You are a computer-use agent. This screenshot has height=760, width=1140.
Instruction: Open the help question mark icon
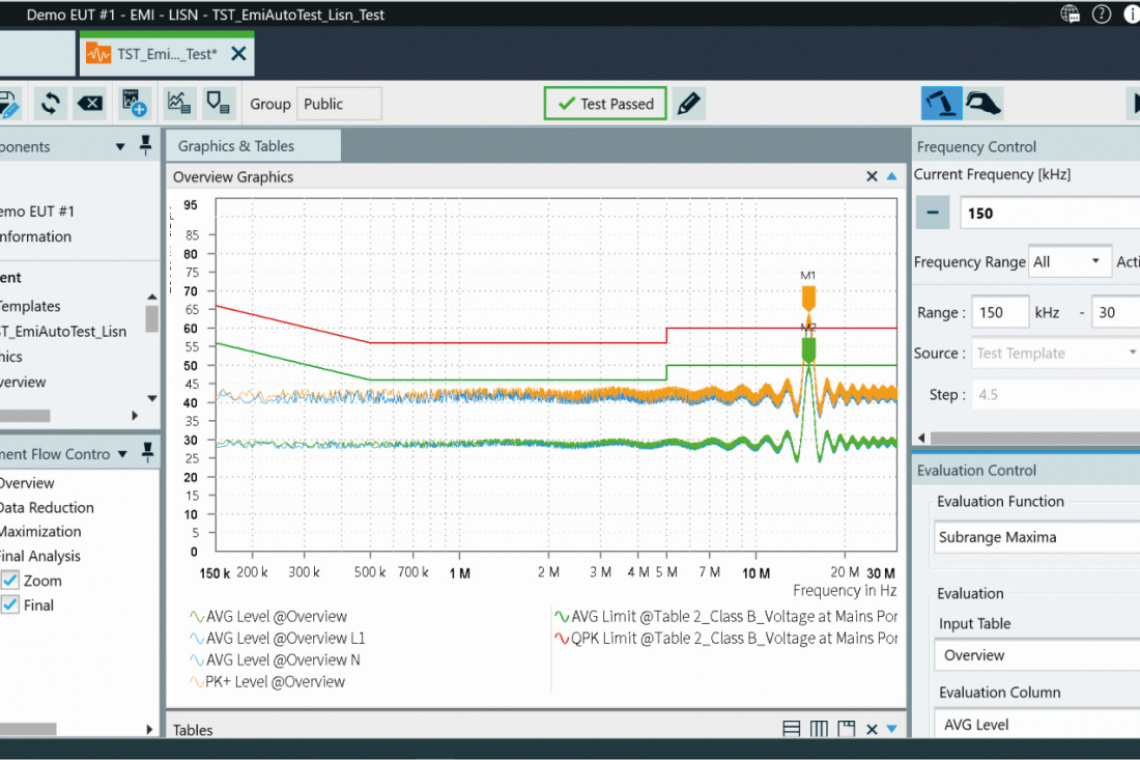click(x=1101, y=15)
